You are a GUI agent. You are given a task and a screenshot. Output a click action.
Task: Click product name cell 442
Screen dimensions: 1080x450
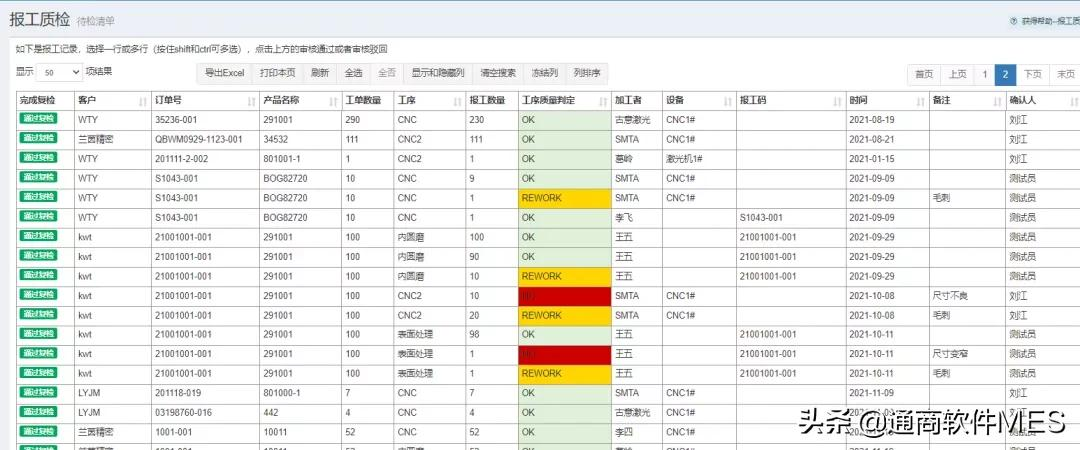tap(270, 413)
